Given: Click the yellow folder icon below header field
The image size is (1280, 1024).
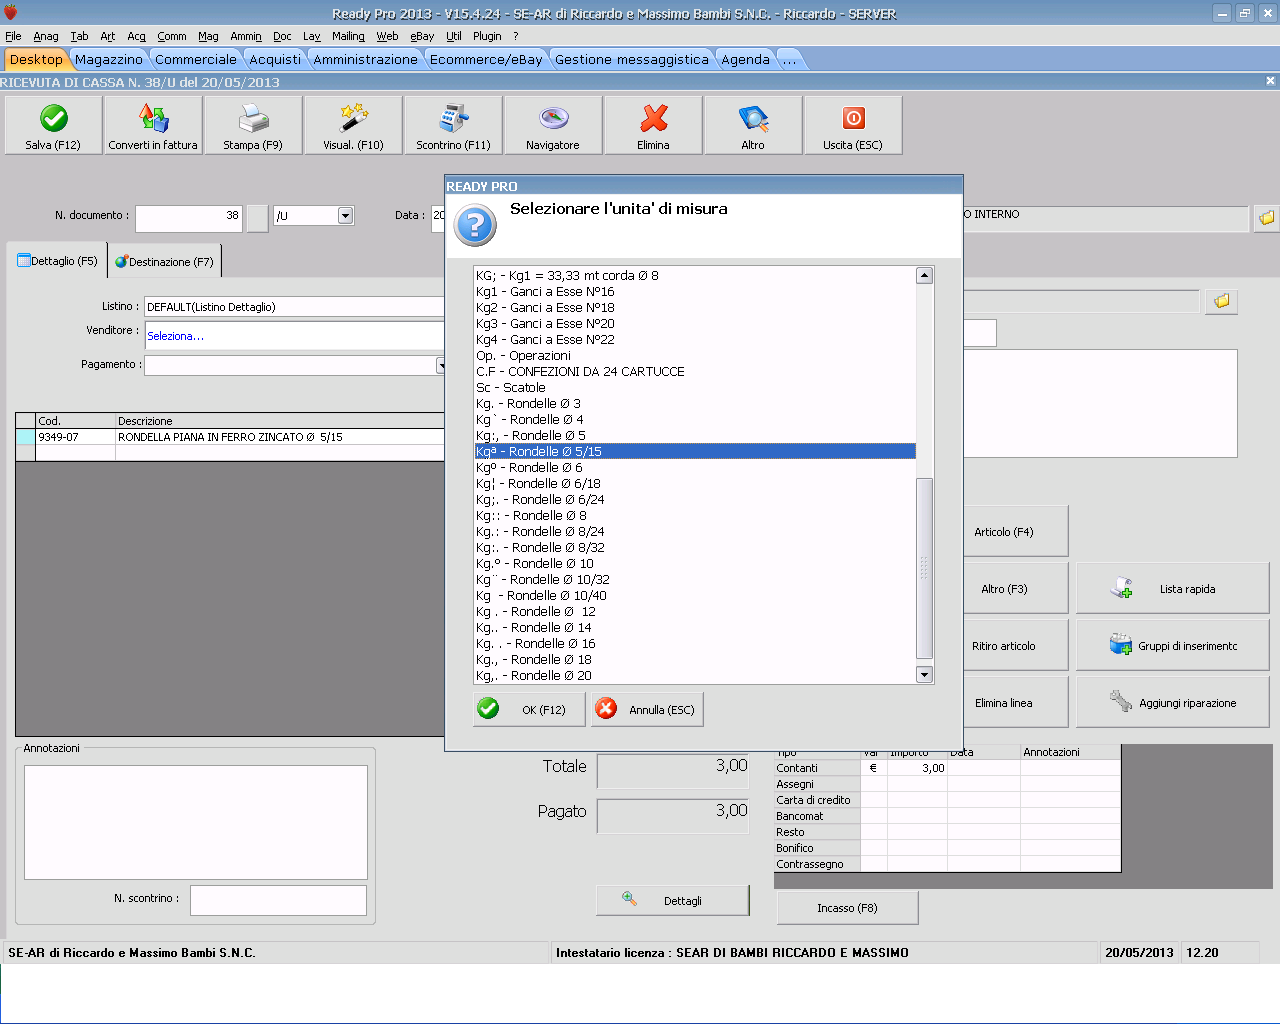Looking at the screenshot, I should pos(1221,301).
